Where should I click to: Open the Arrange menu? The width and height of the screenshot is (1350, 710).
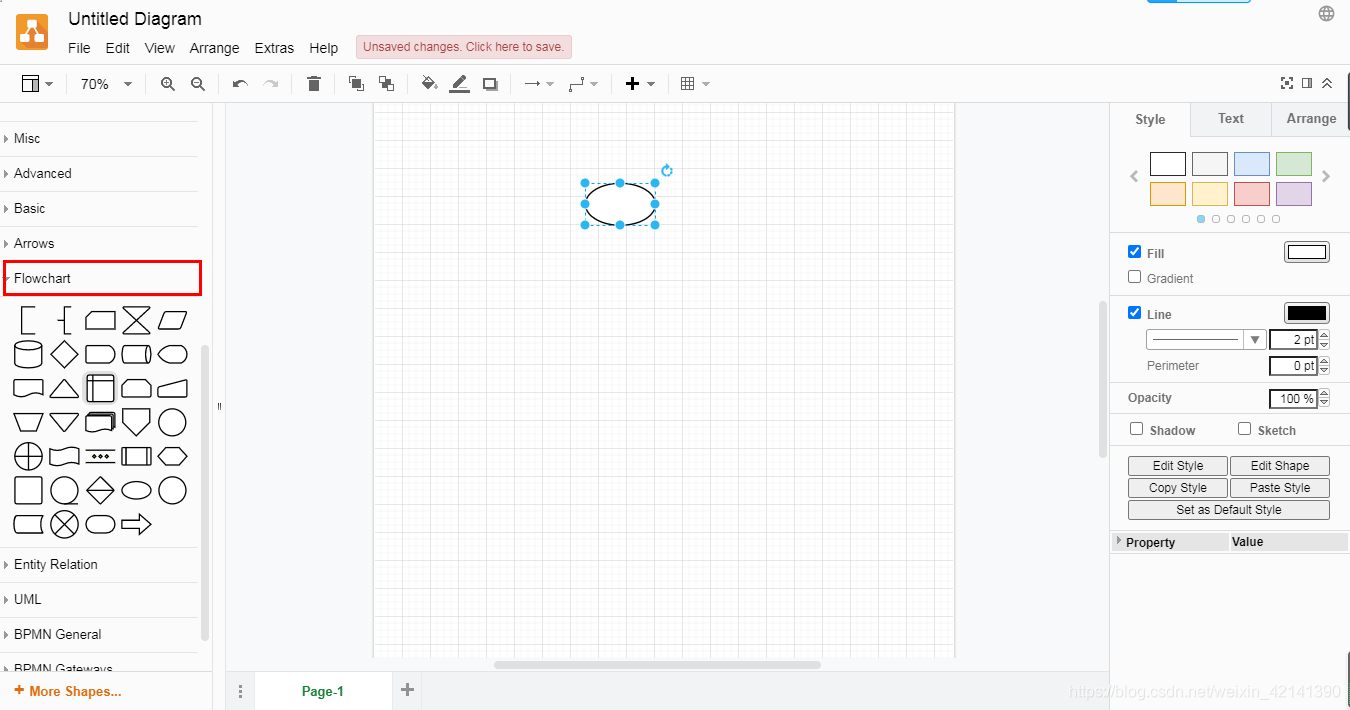pyautogui.click(x=214, y=48)
